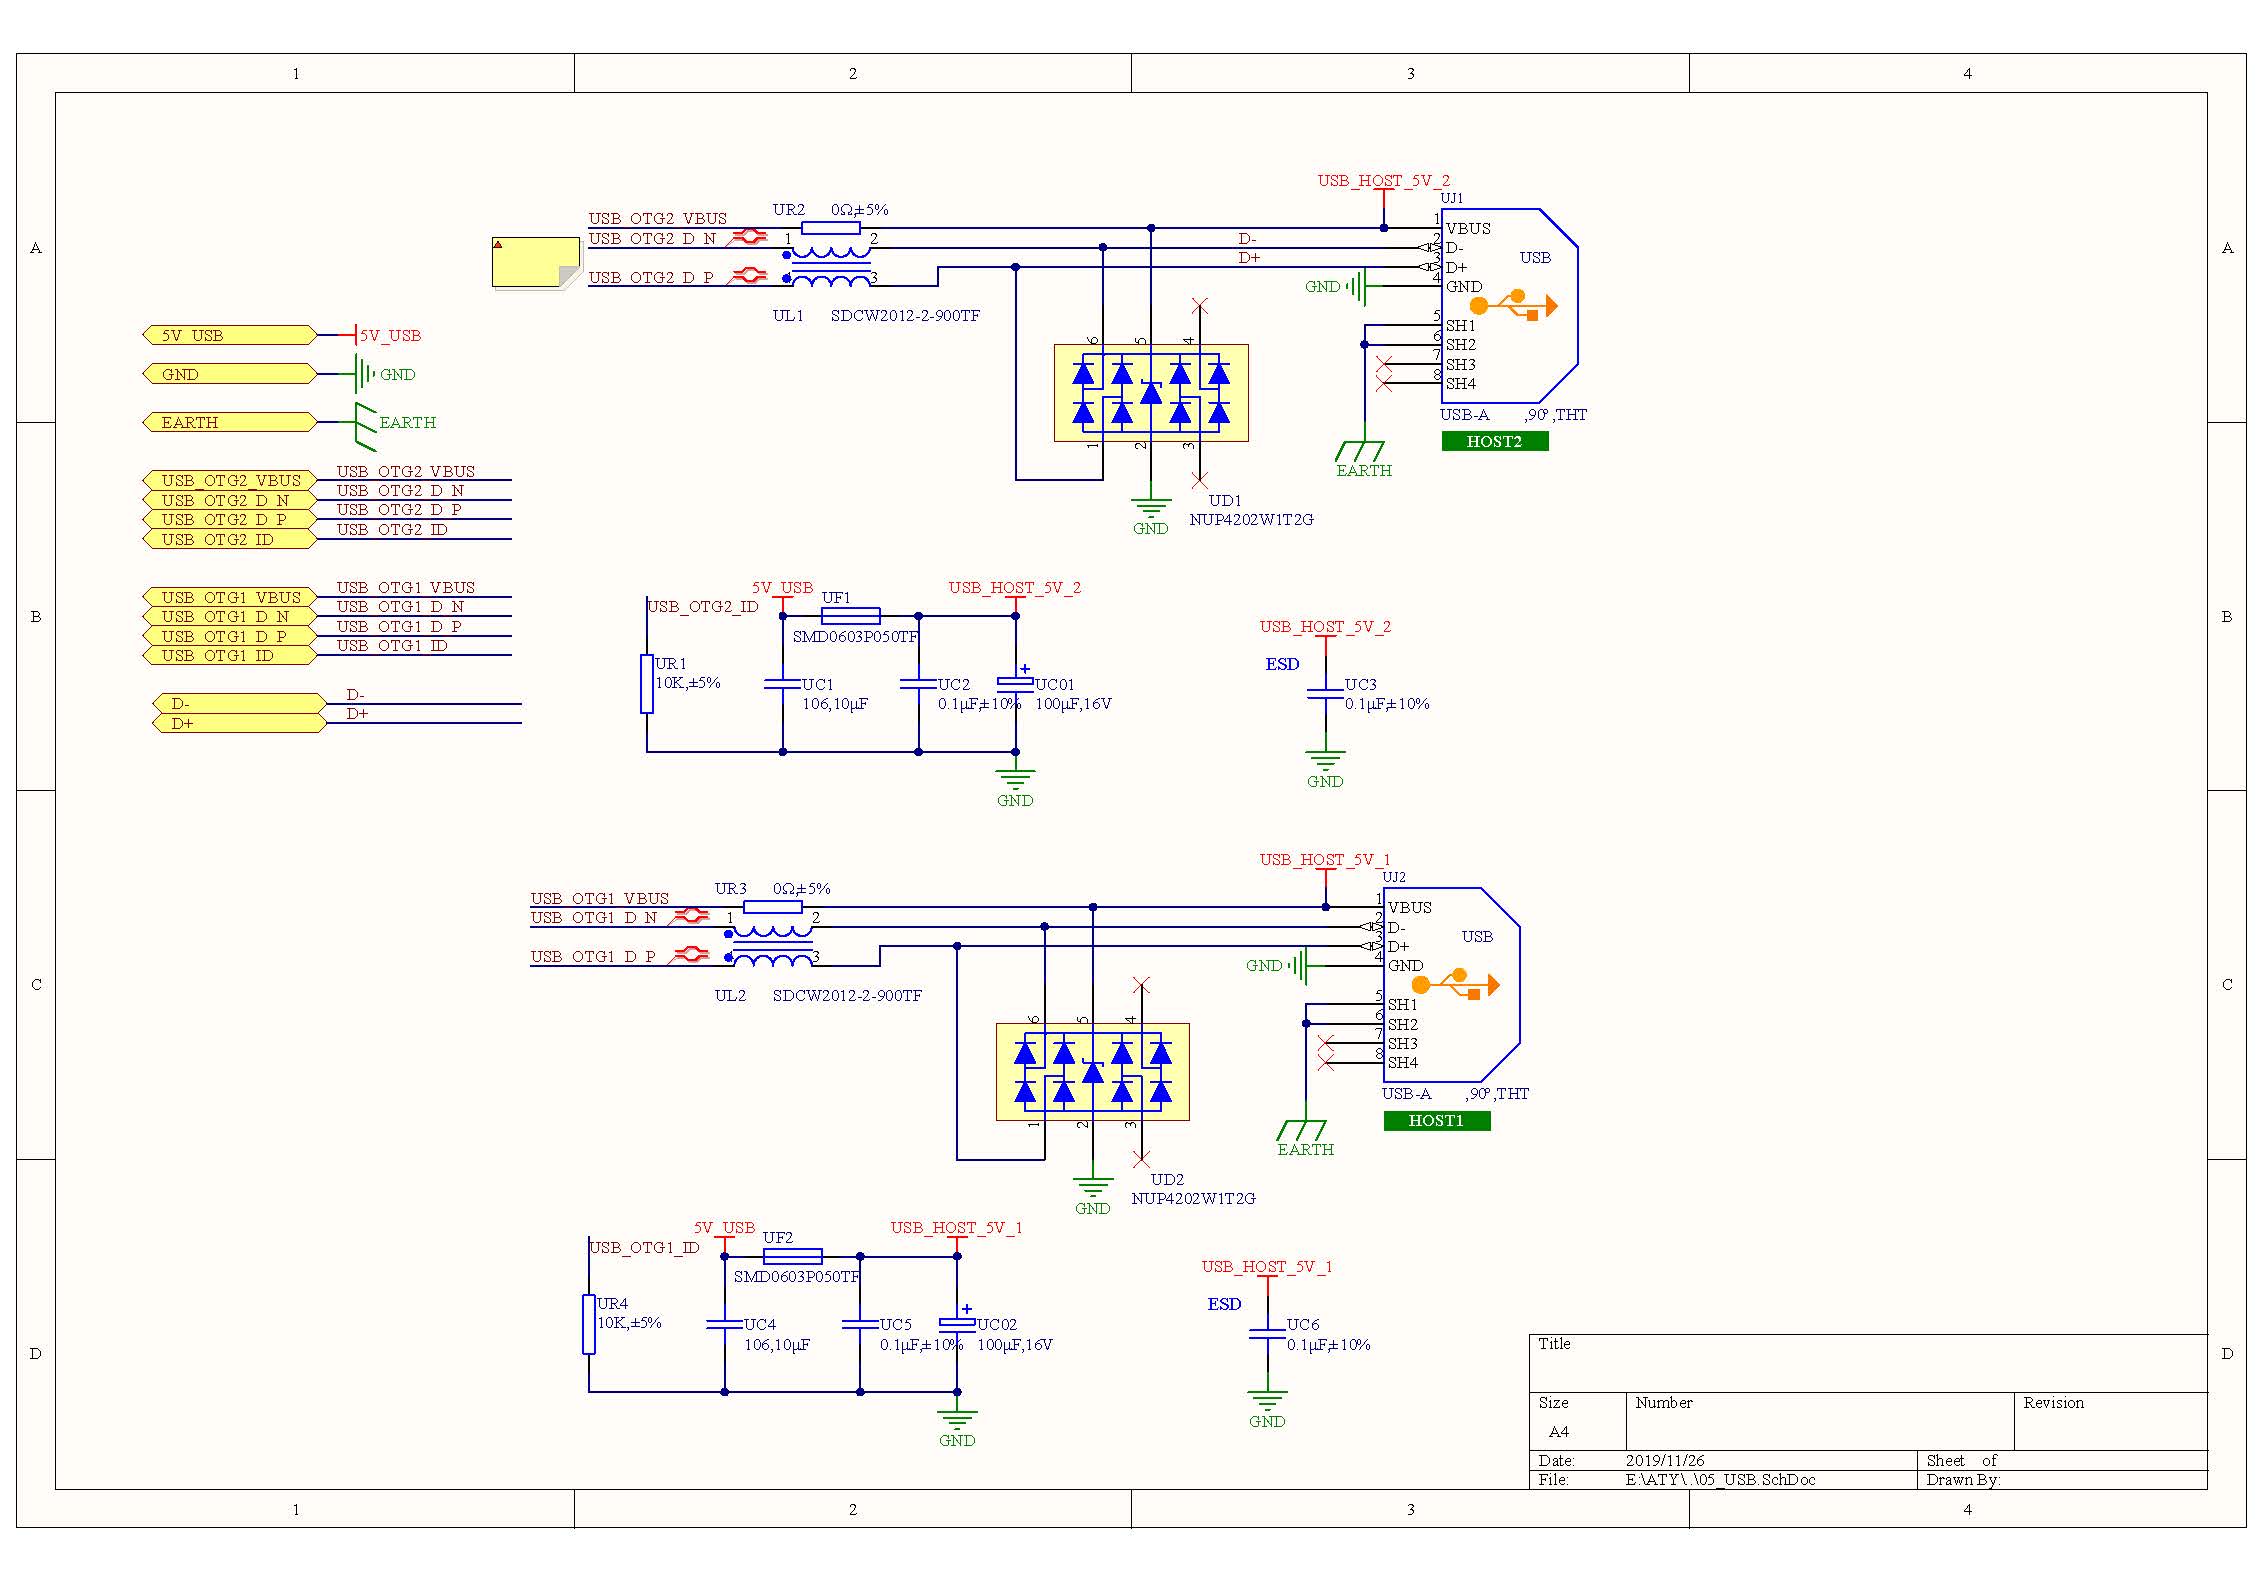Image resolution: width=2267 pixels, height=1584 pixels.
Task: Select the D+ yellow port
Action: pos(238,723)
